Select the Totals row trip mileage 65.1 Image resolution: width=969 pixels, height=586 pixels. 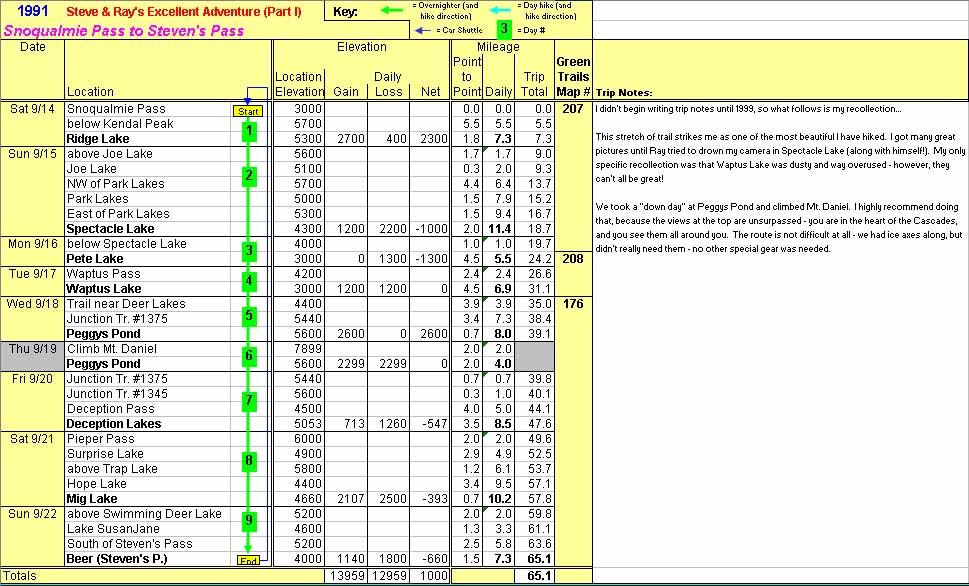[x=533, y=577]
